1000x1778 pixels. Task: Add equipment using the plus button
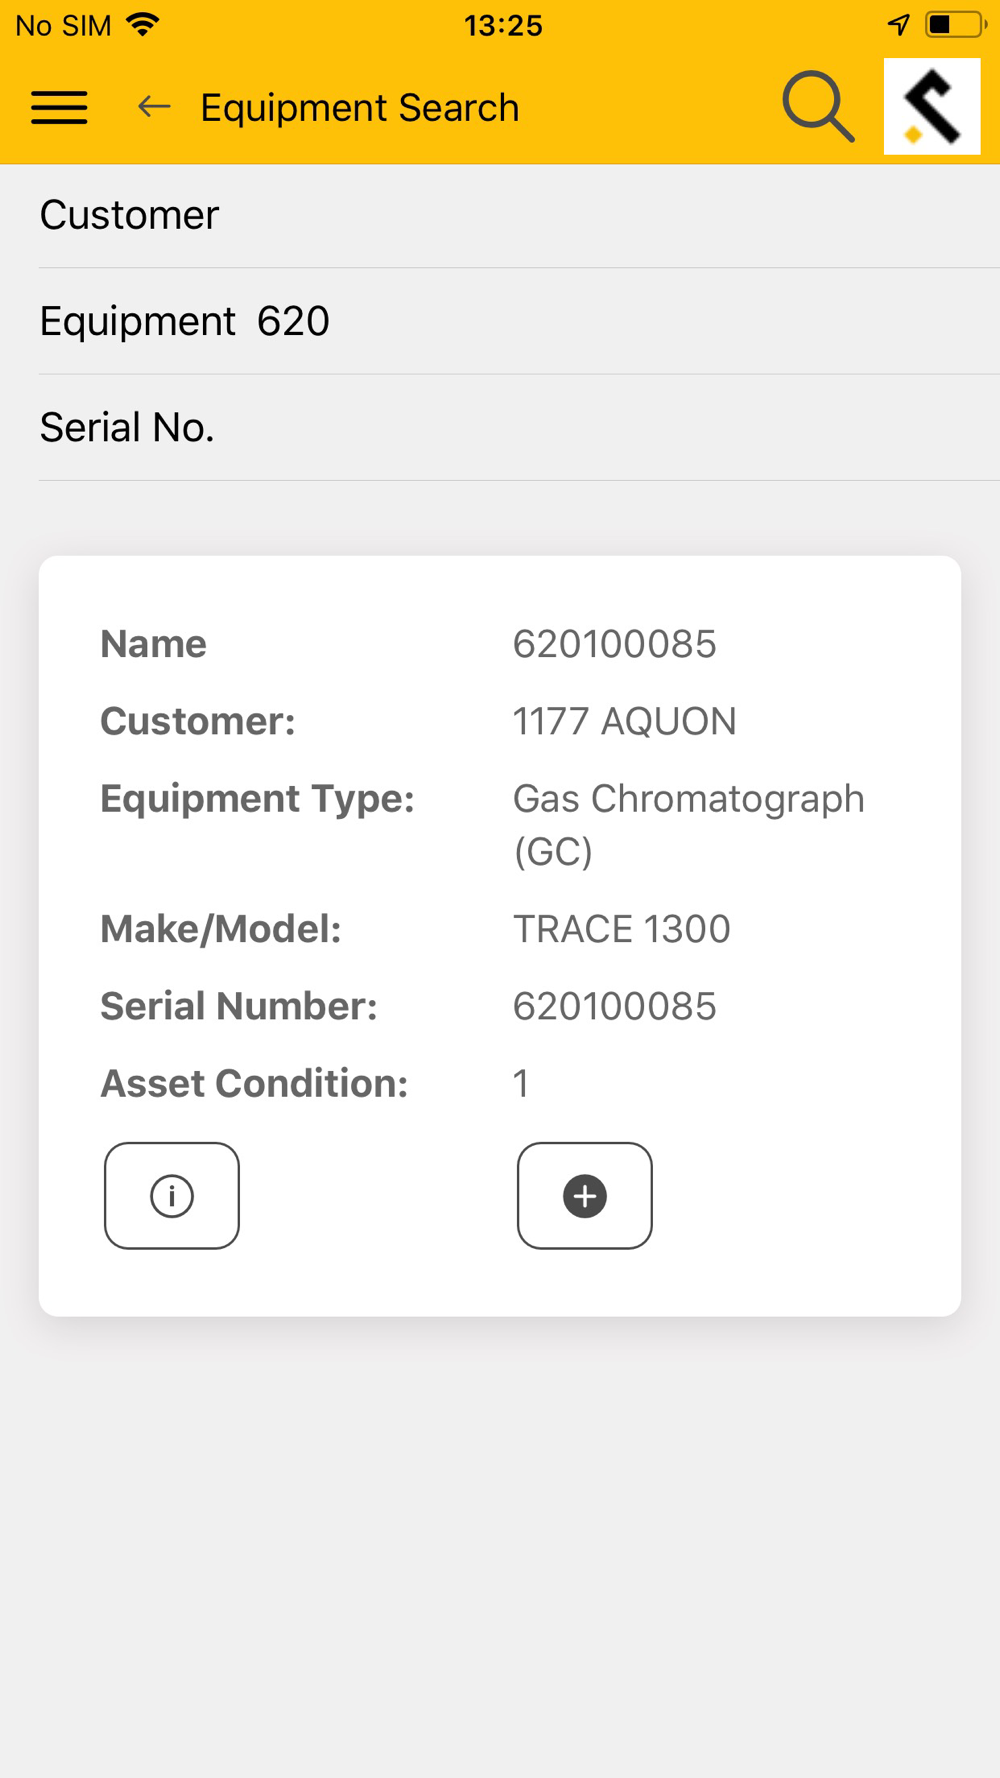coord(585,1196)
